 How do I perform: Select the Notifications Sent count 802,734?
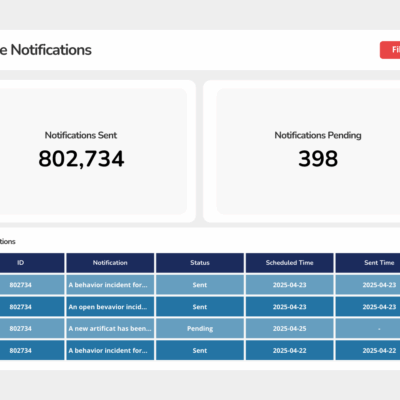pos(81,159)
